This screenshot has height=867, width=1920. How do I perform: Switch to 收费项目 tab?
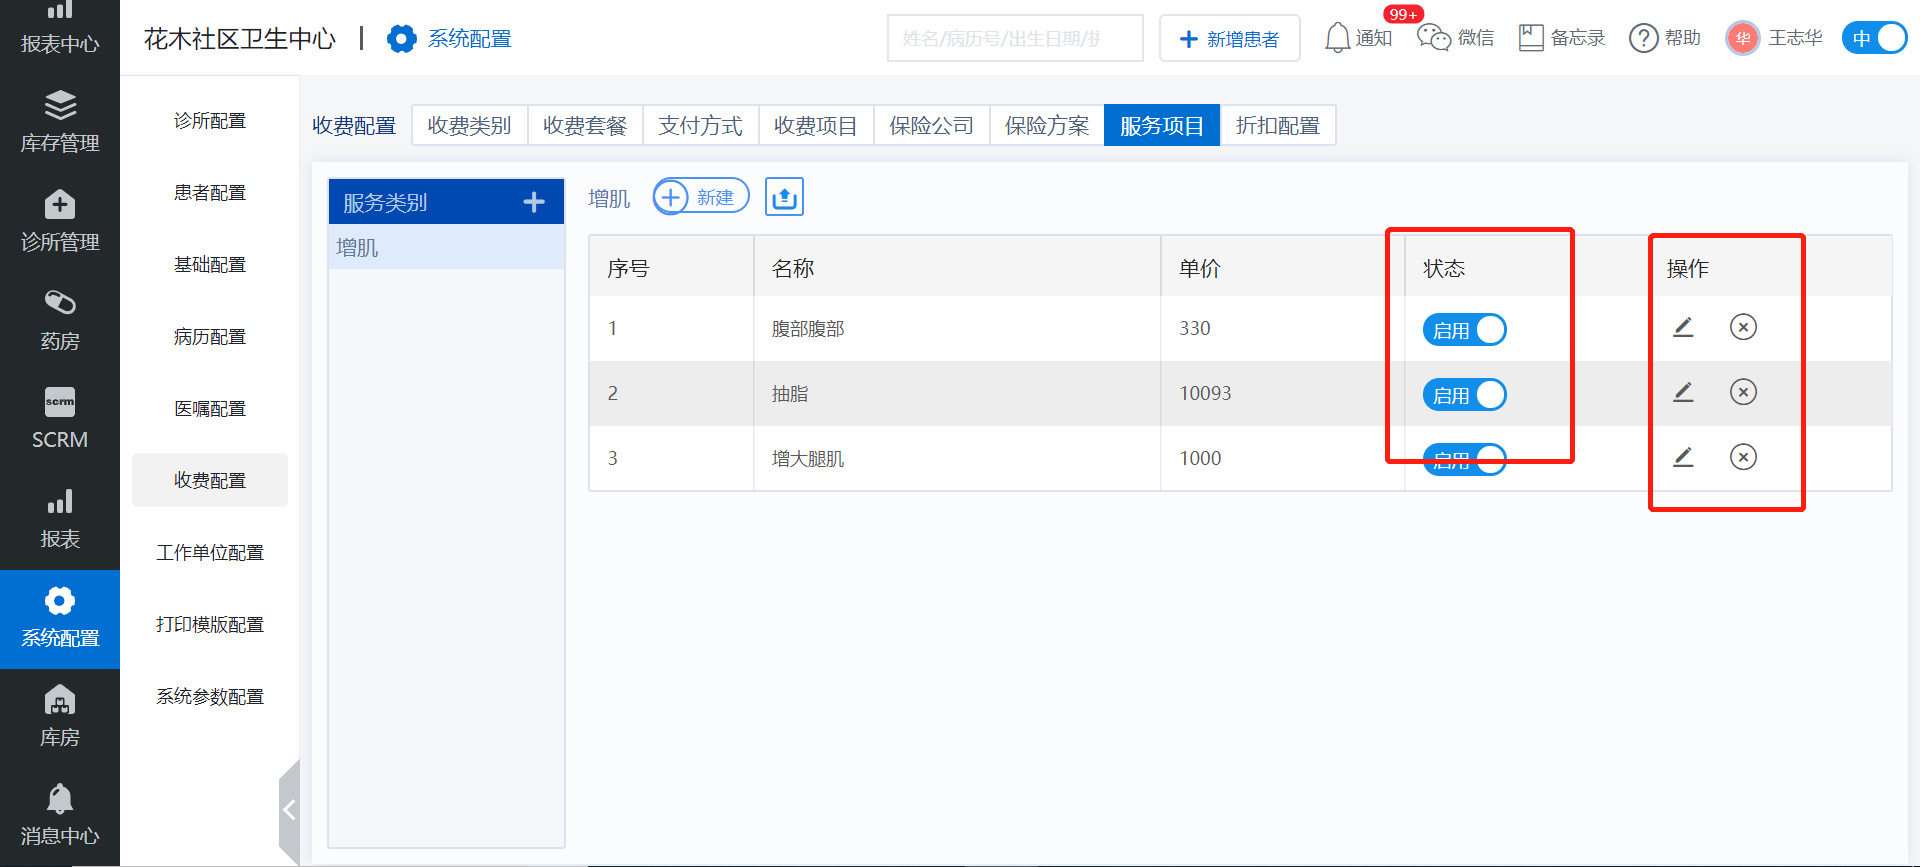pyautogui.click(x=816, y=125)
